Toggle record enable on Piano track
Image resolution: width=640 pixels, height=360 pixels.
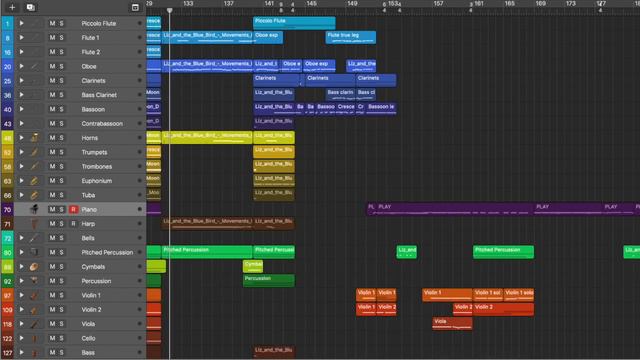(73, 209)
